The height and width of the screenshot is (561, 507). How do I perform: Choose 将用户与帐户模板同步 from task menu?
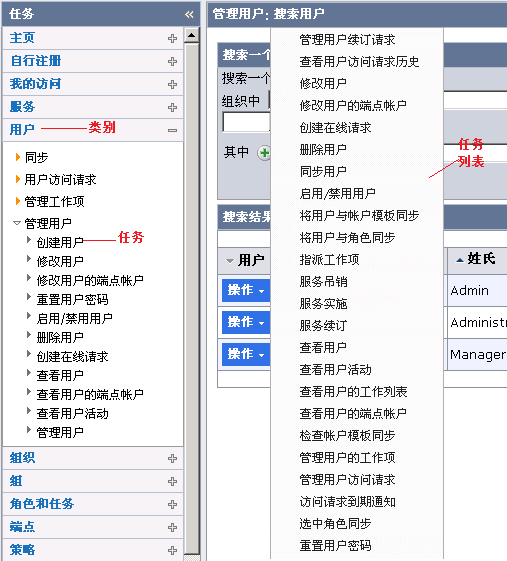coord(359,215)
